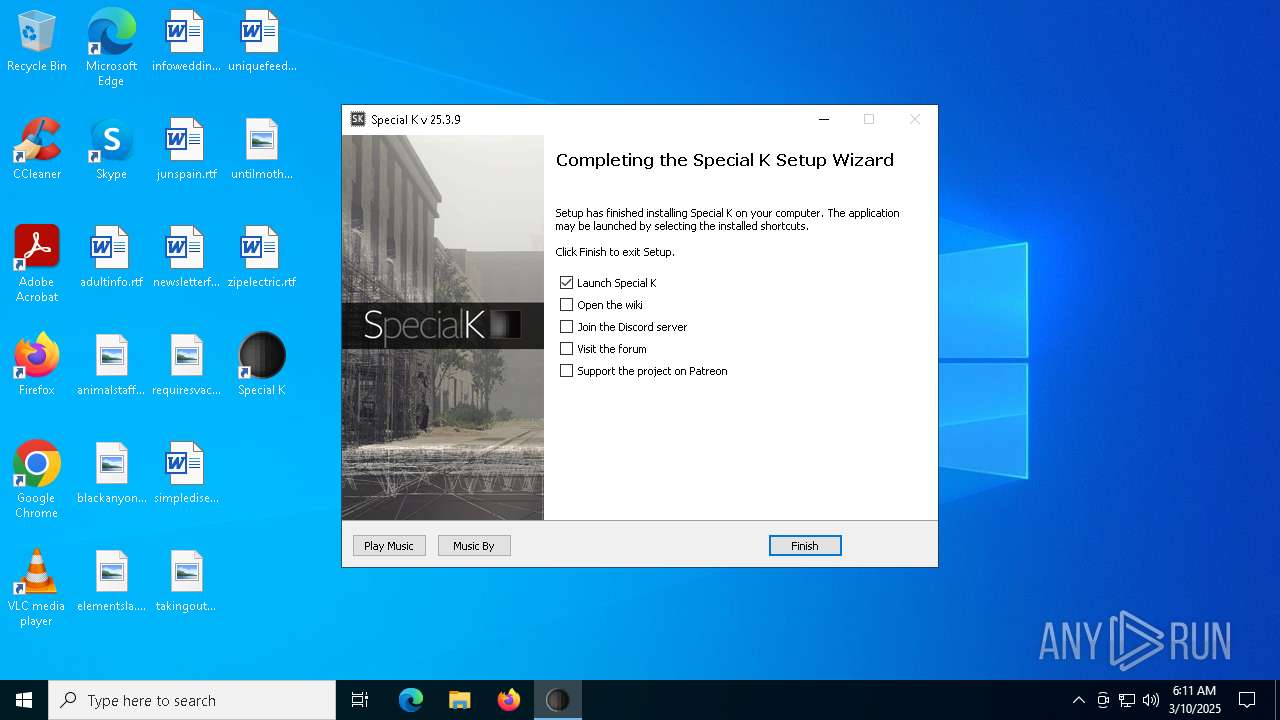Open the Special K desktop shortcut
This screenshot has width=1280, height=720.
pyautogui.click(x=262, y=366)
